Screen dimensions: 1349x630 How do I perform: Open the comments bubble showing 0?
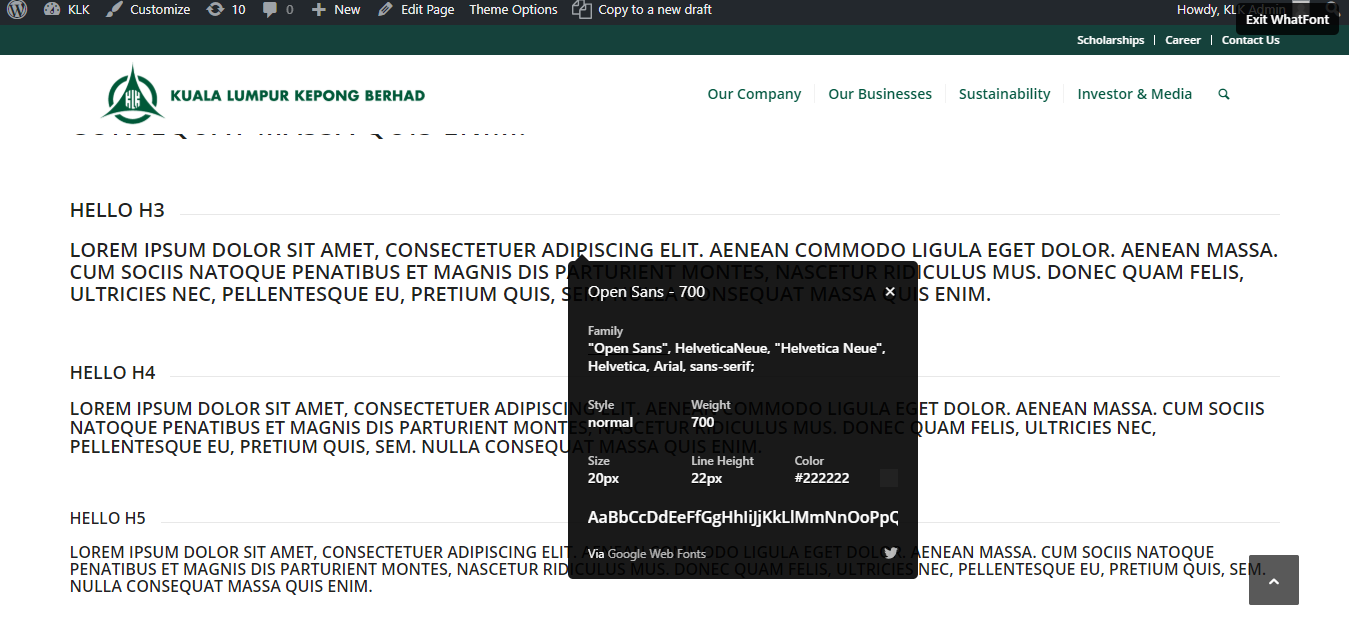tap(278, 10)
